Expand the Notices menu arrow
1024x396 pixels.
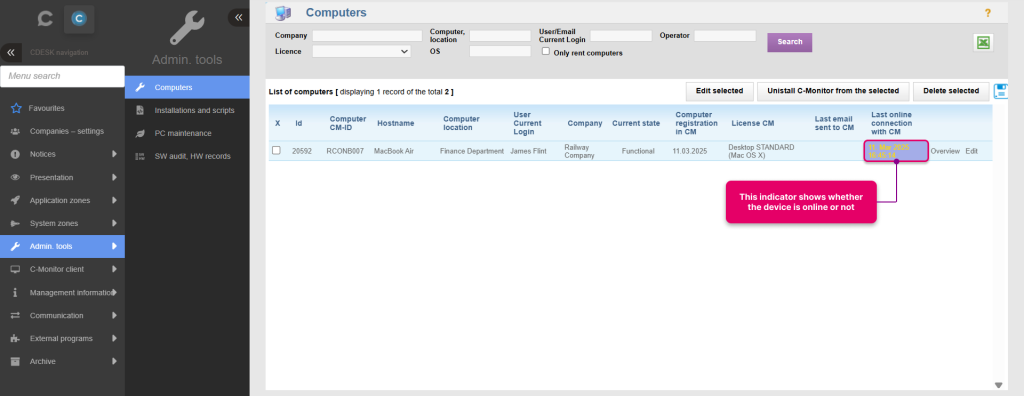pyautogui.click(x=114, y=154)
